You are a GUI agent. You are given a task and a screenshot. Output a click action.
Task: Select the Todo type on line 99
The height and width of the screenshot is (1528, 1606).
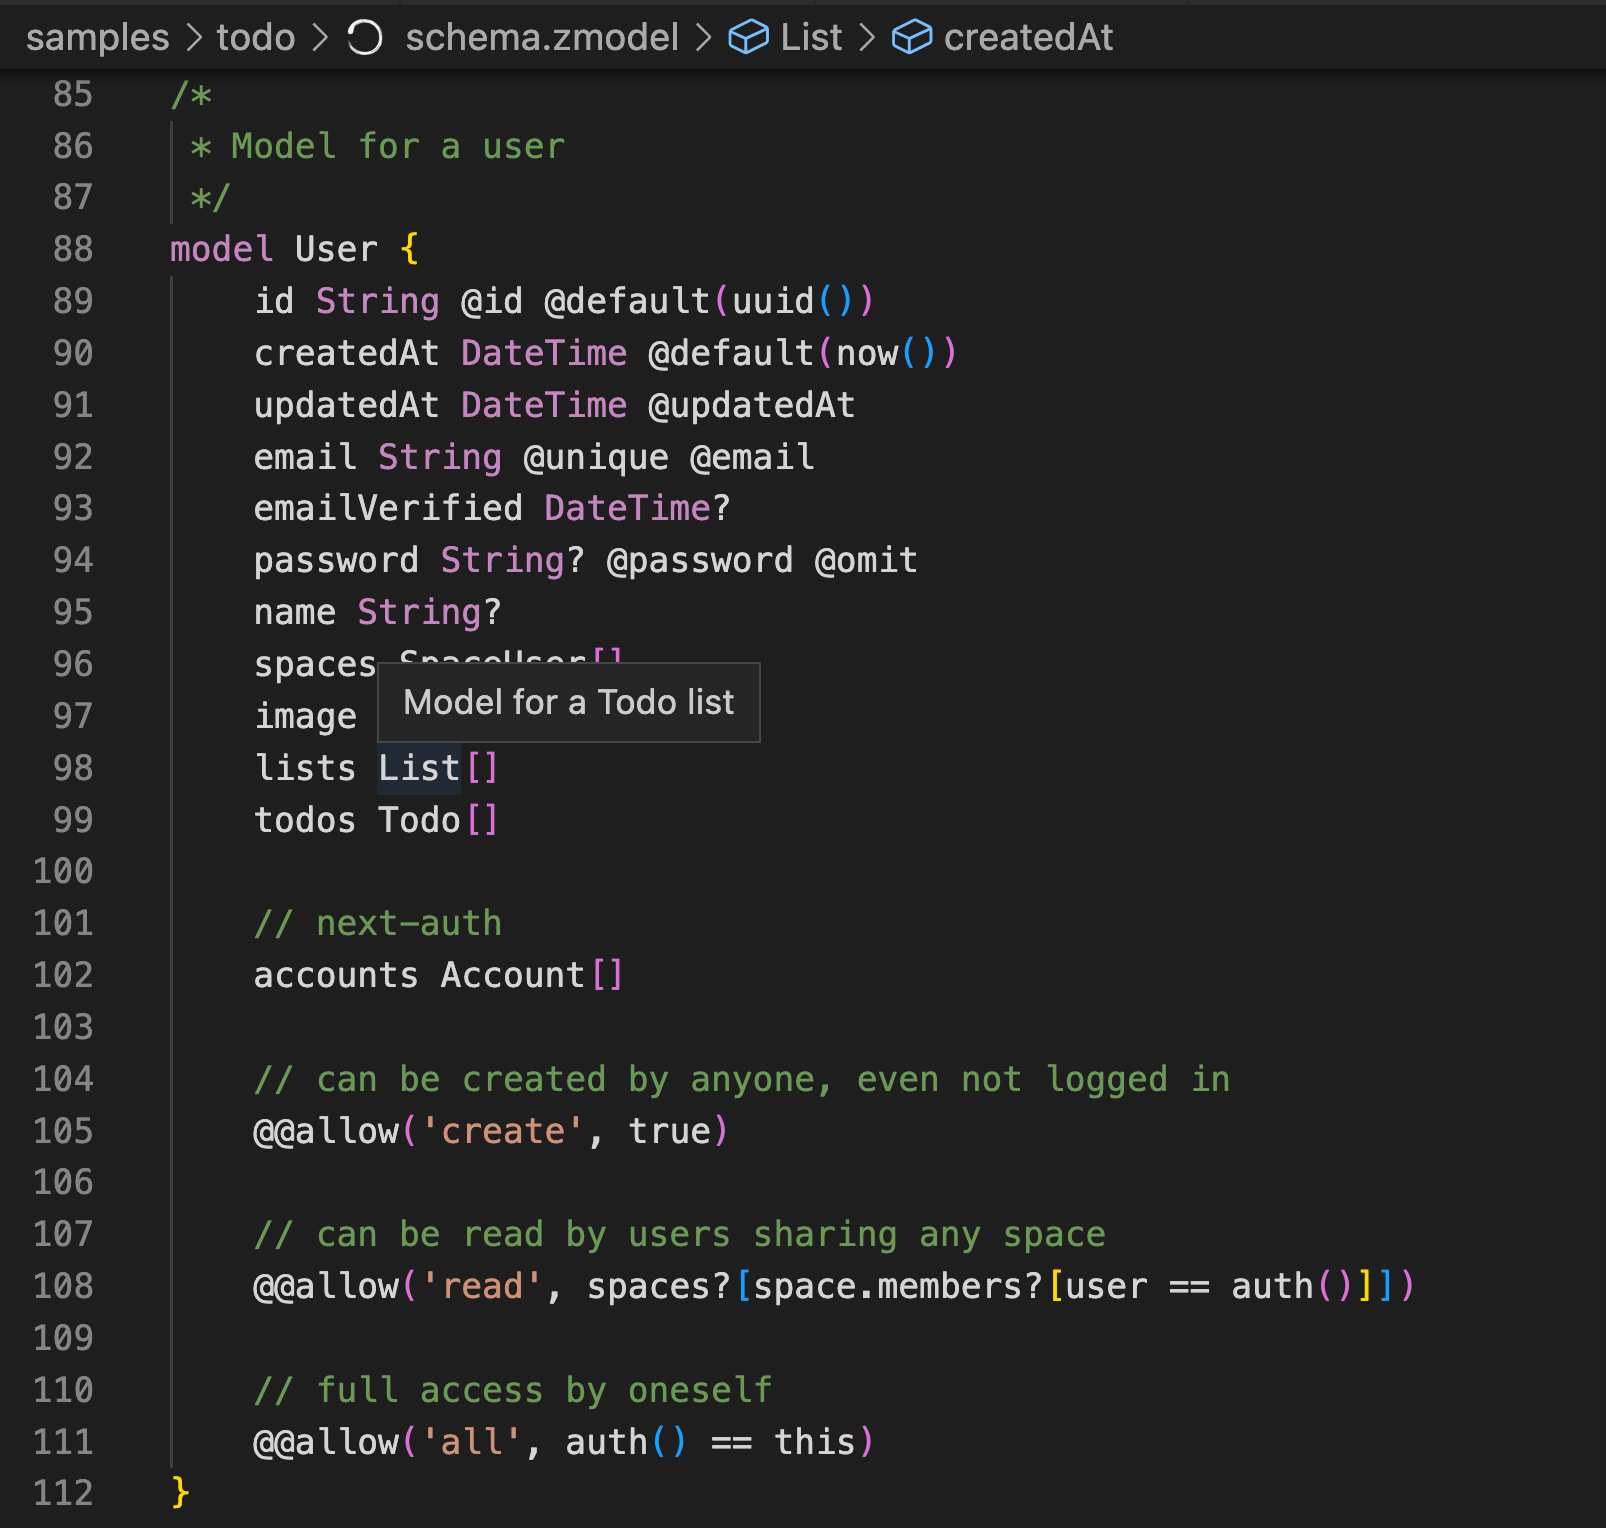click(420, 820)
